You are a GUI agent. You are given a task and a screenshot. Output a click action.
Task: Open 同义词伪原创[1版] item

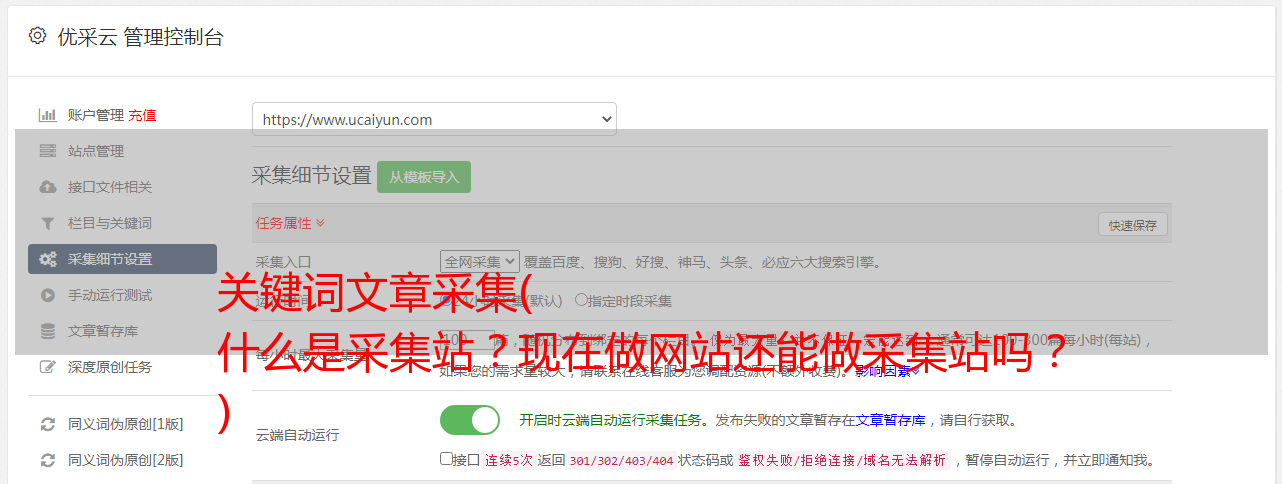click(125, 424)
